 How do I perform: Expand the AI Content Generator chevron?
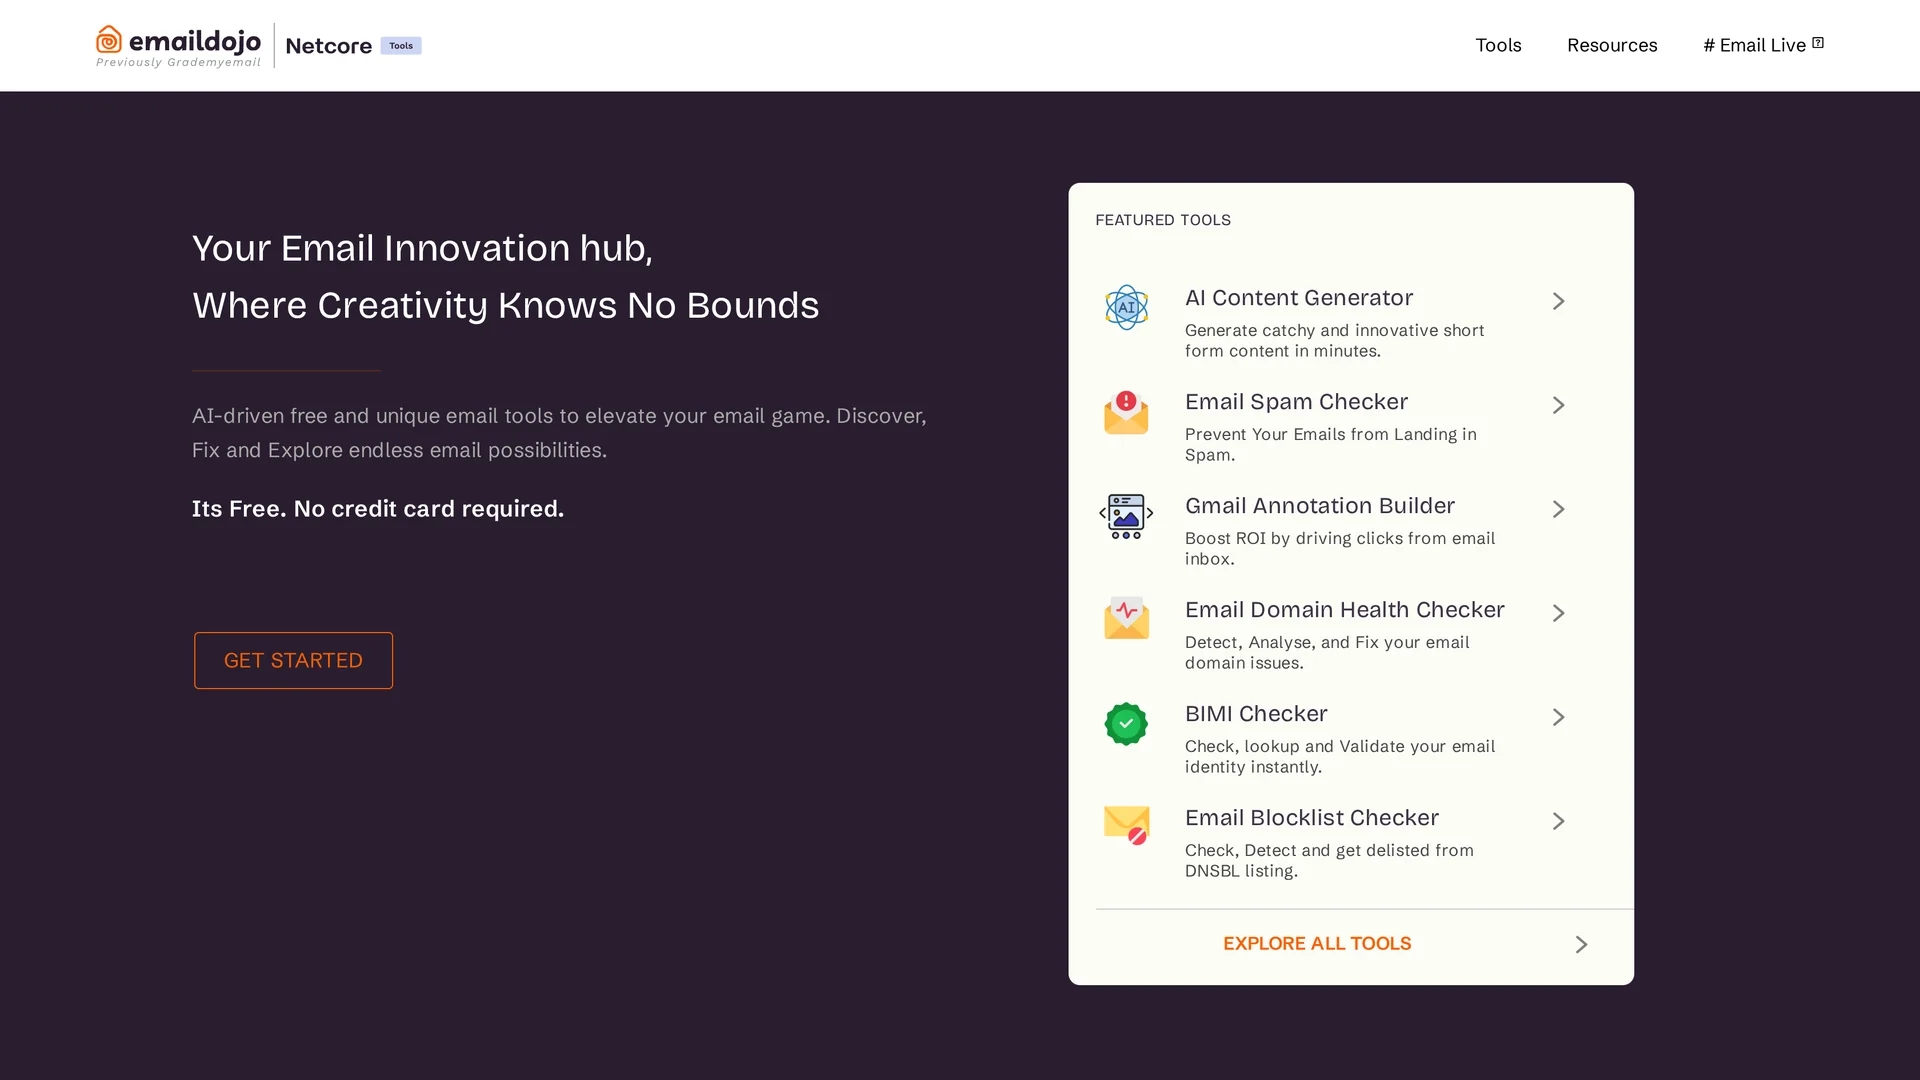tap(1558, 301)
